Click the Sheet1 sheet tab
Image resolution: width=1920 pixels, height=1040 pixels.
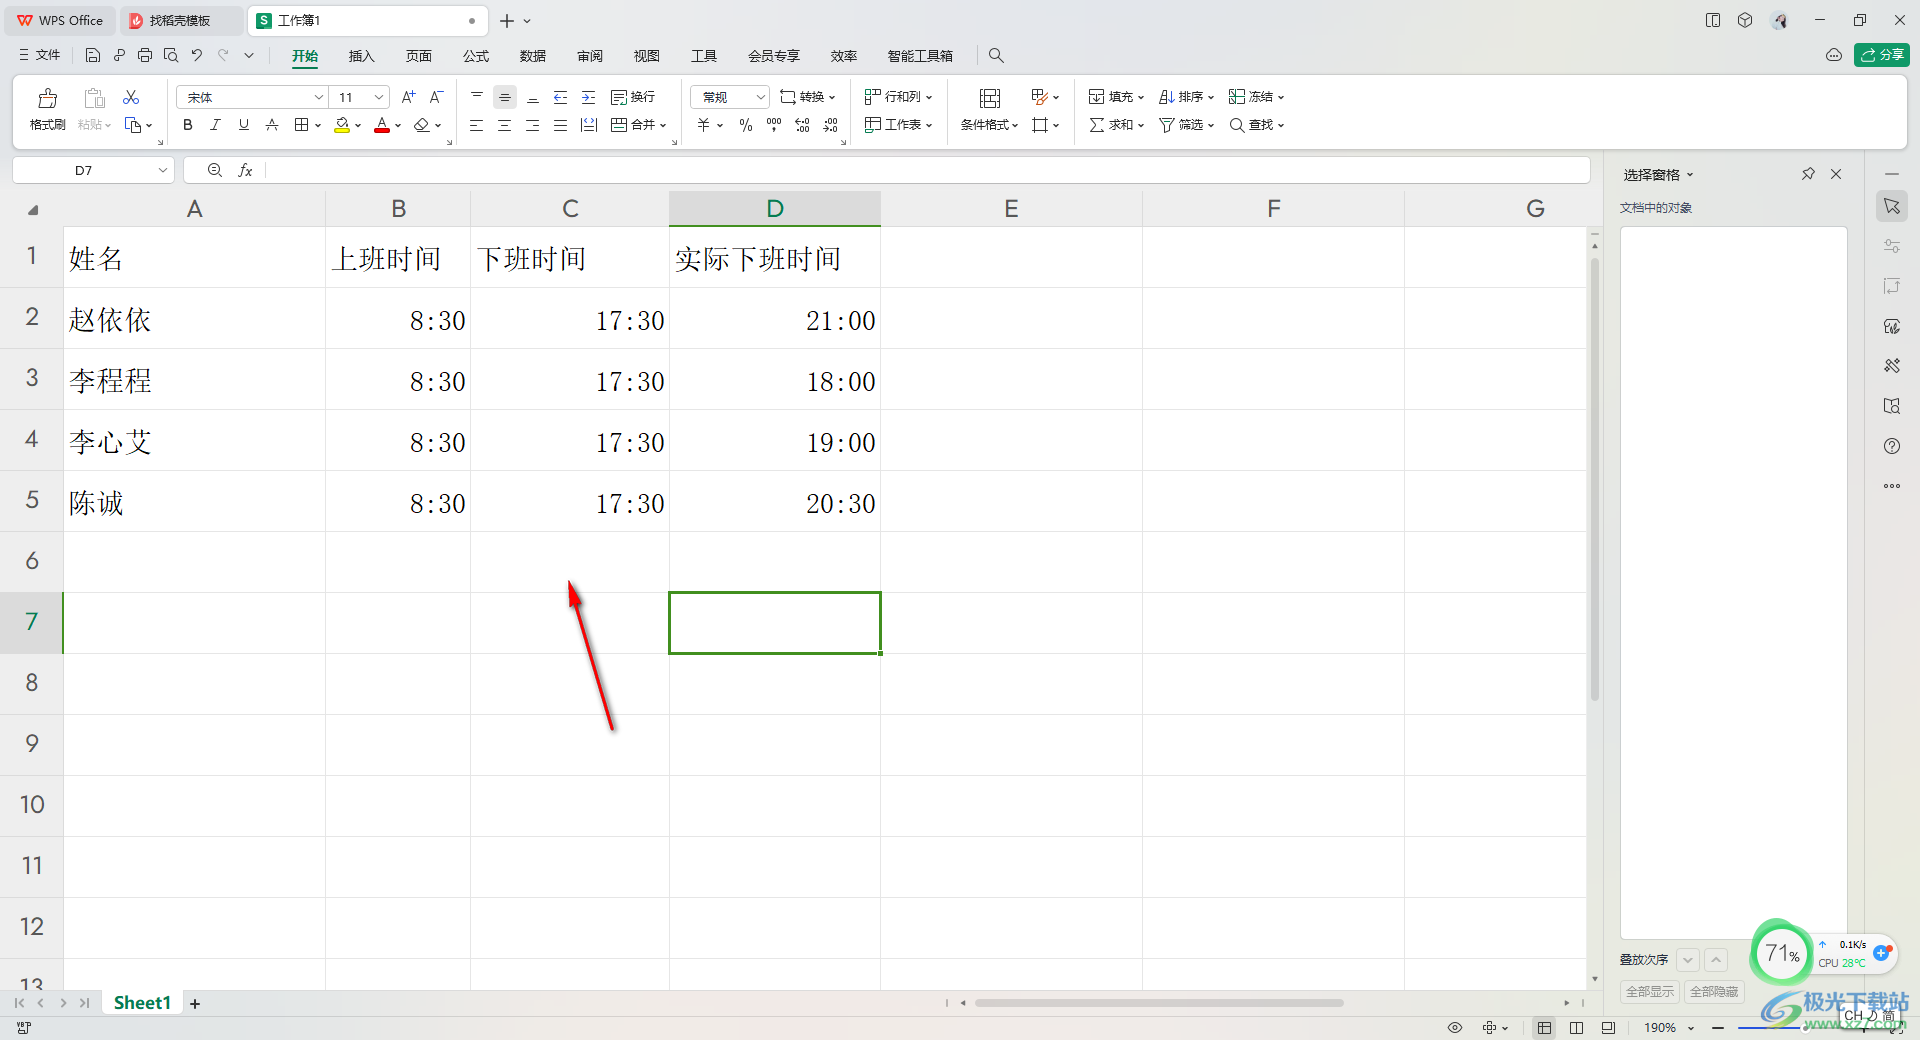pos(142,1003)
